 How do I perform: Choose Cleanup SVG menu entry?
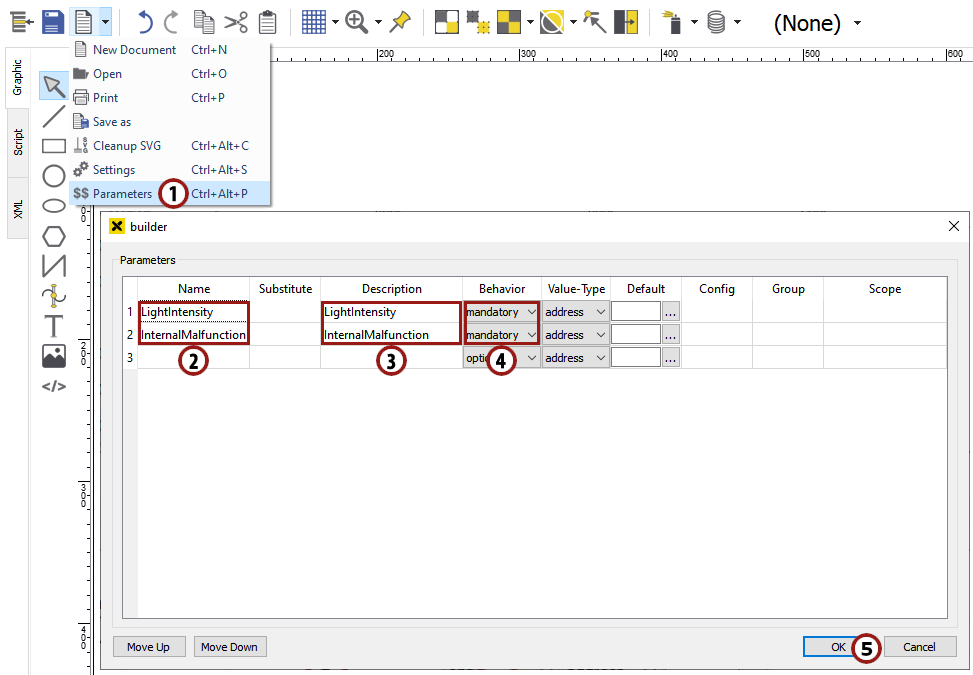pyautogui.click(x=126, y=146)
